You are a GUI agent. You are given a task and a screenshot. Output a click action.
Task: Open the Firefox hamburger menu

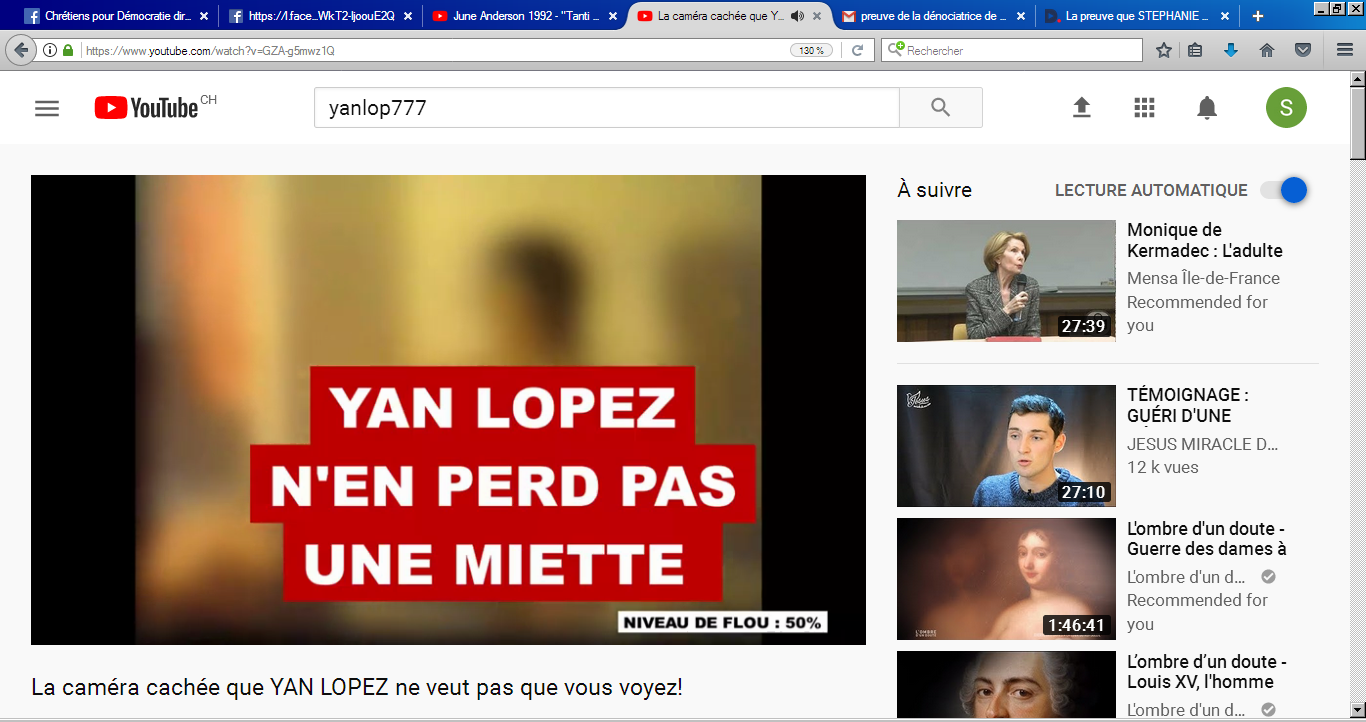1345,50
